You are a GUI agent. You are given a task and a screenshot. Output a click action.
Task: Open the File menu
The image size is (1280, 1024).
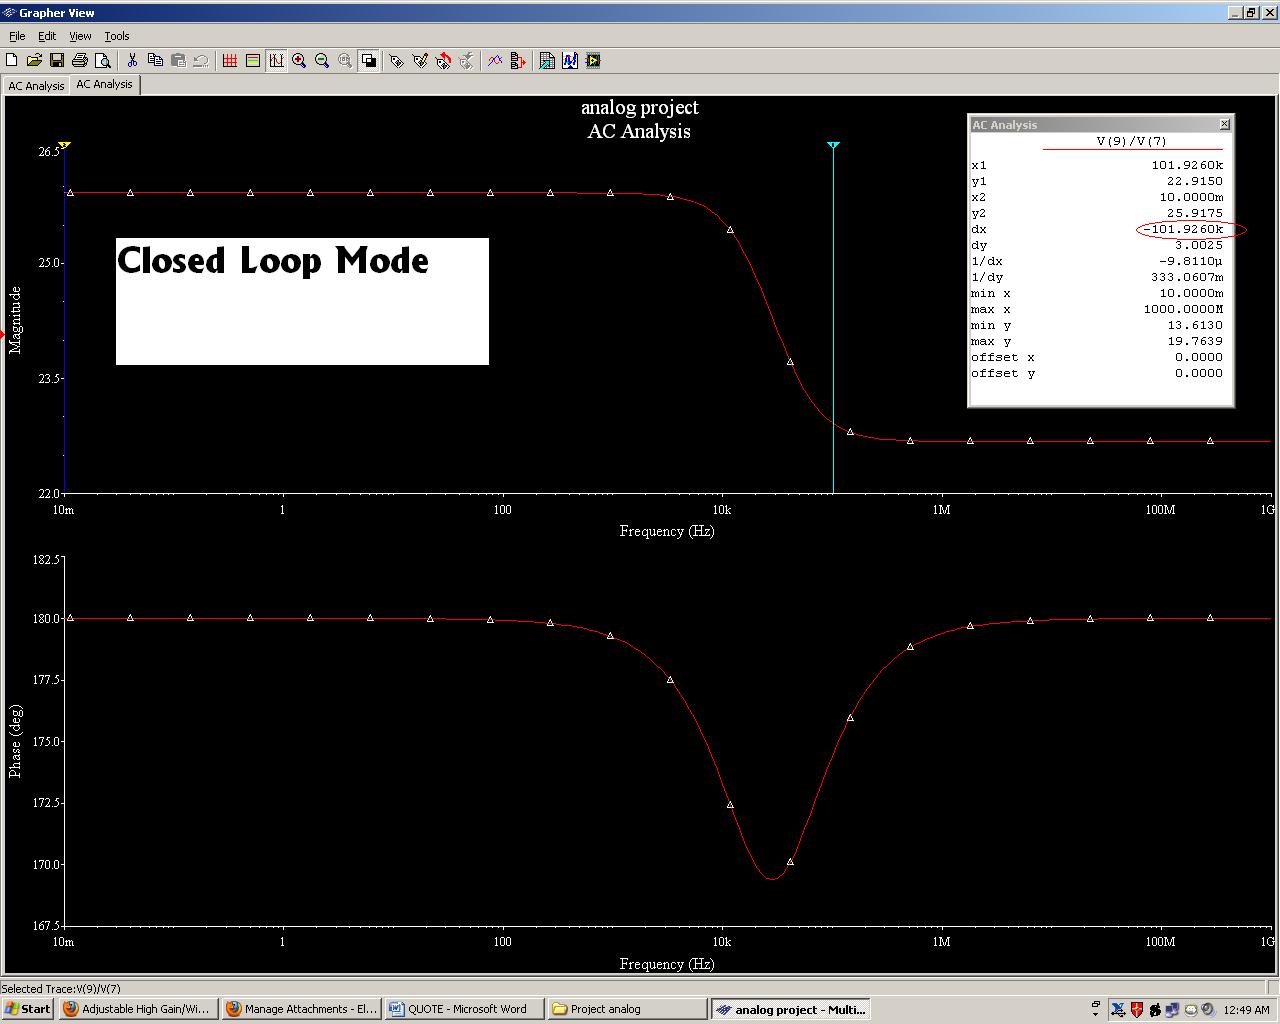(x=17, y=36)
